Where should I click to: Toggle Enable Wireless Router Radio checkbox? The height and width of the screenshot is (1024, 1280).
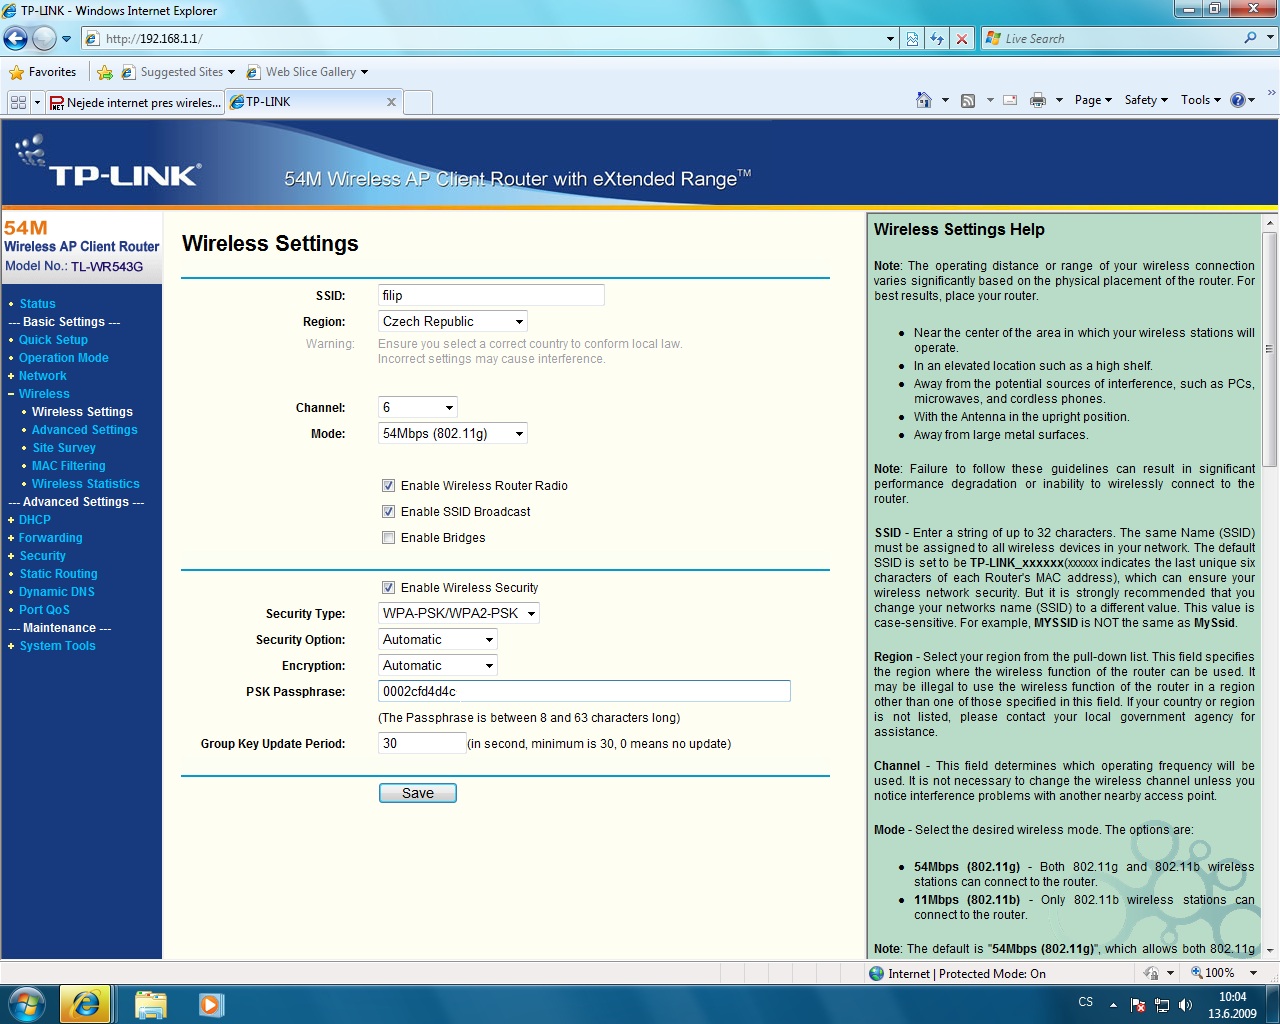tap(388, 486)
